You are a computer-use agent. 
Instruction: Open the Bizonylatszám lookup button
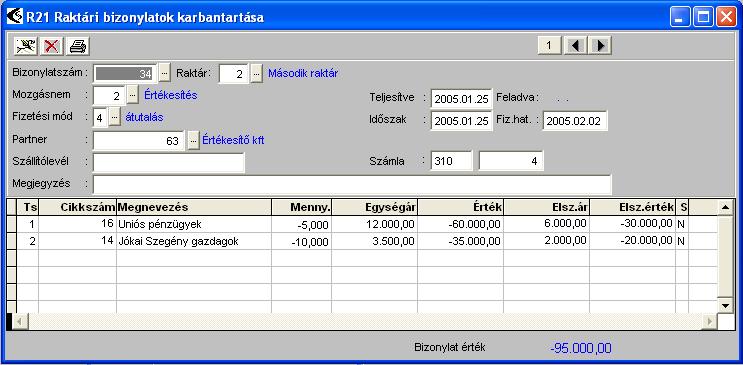(164, 73)
